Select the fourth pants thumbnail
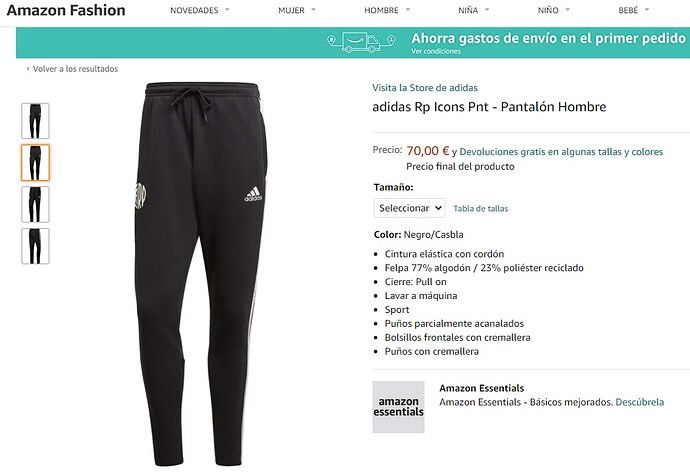Image resolution: width=690 pixels, height=476 pixels. [35, 246]
